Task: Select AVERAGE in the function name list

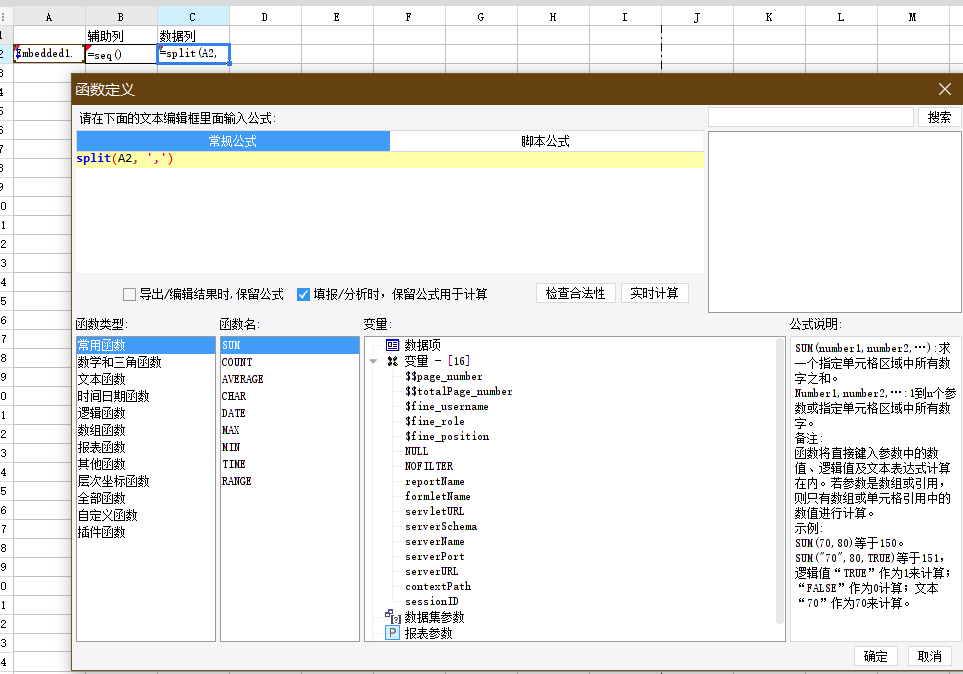Action: click(290, 379)
